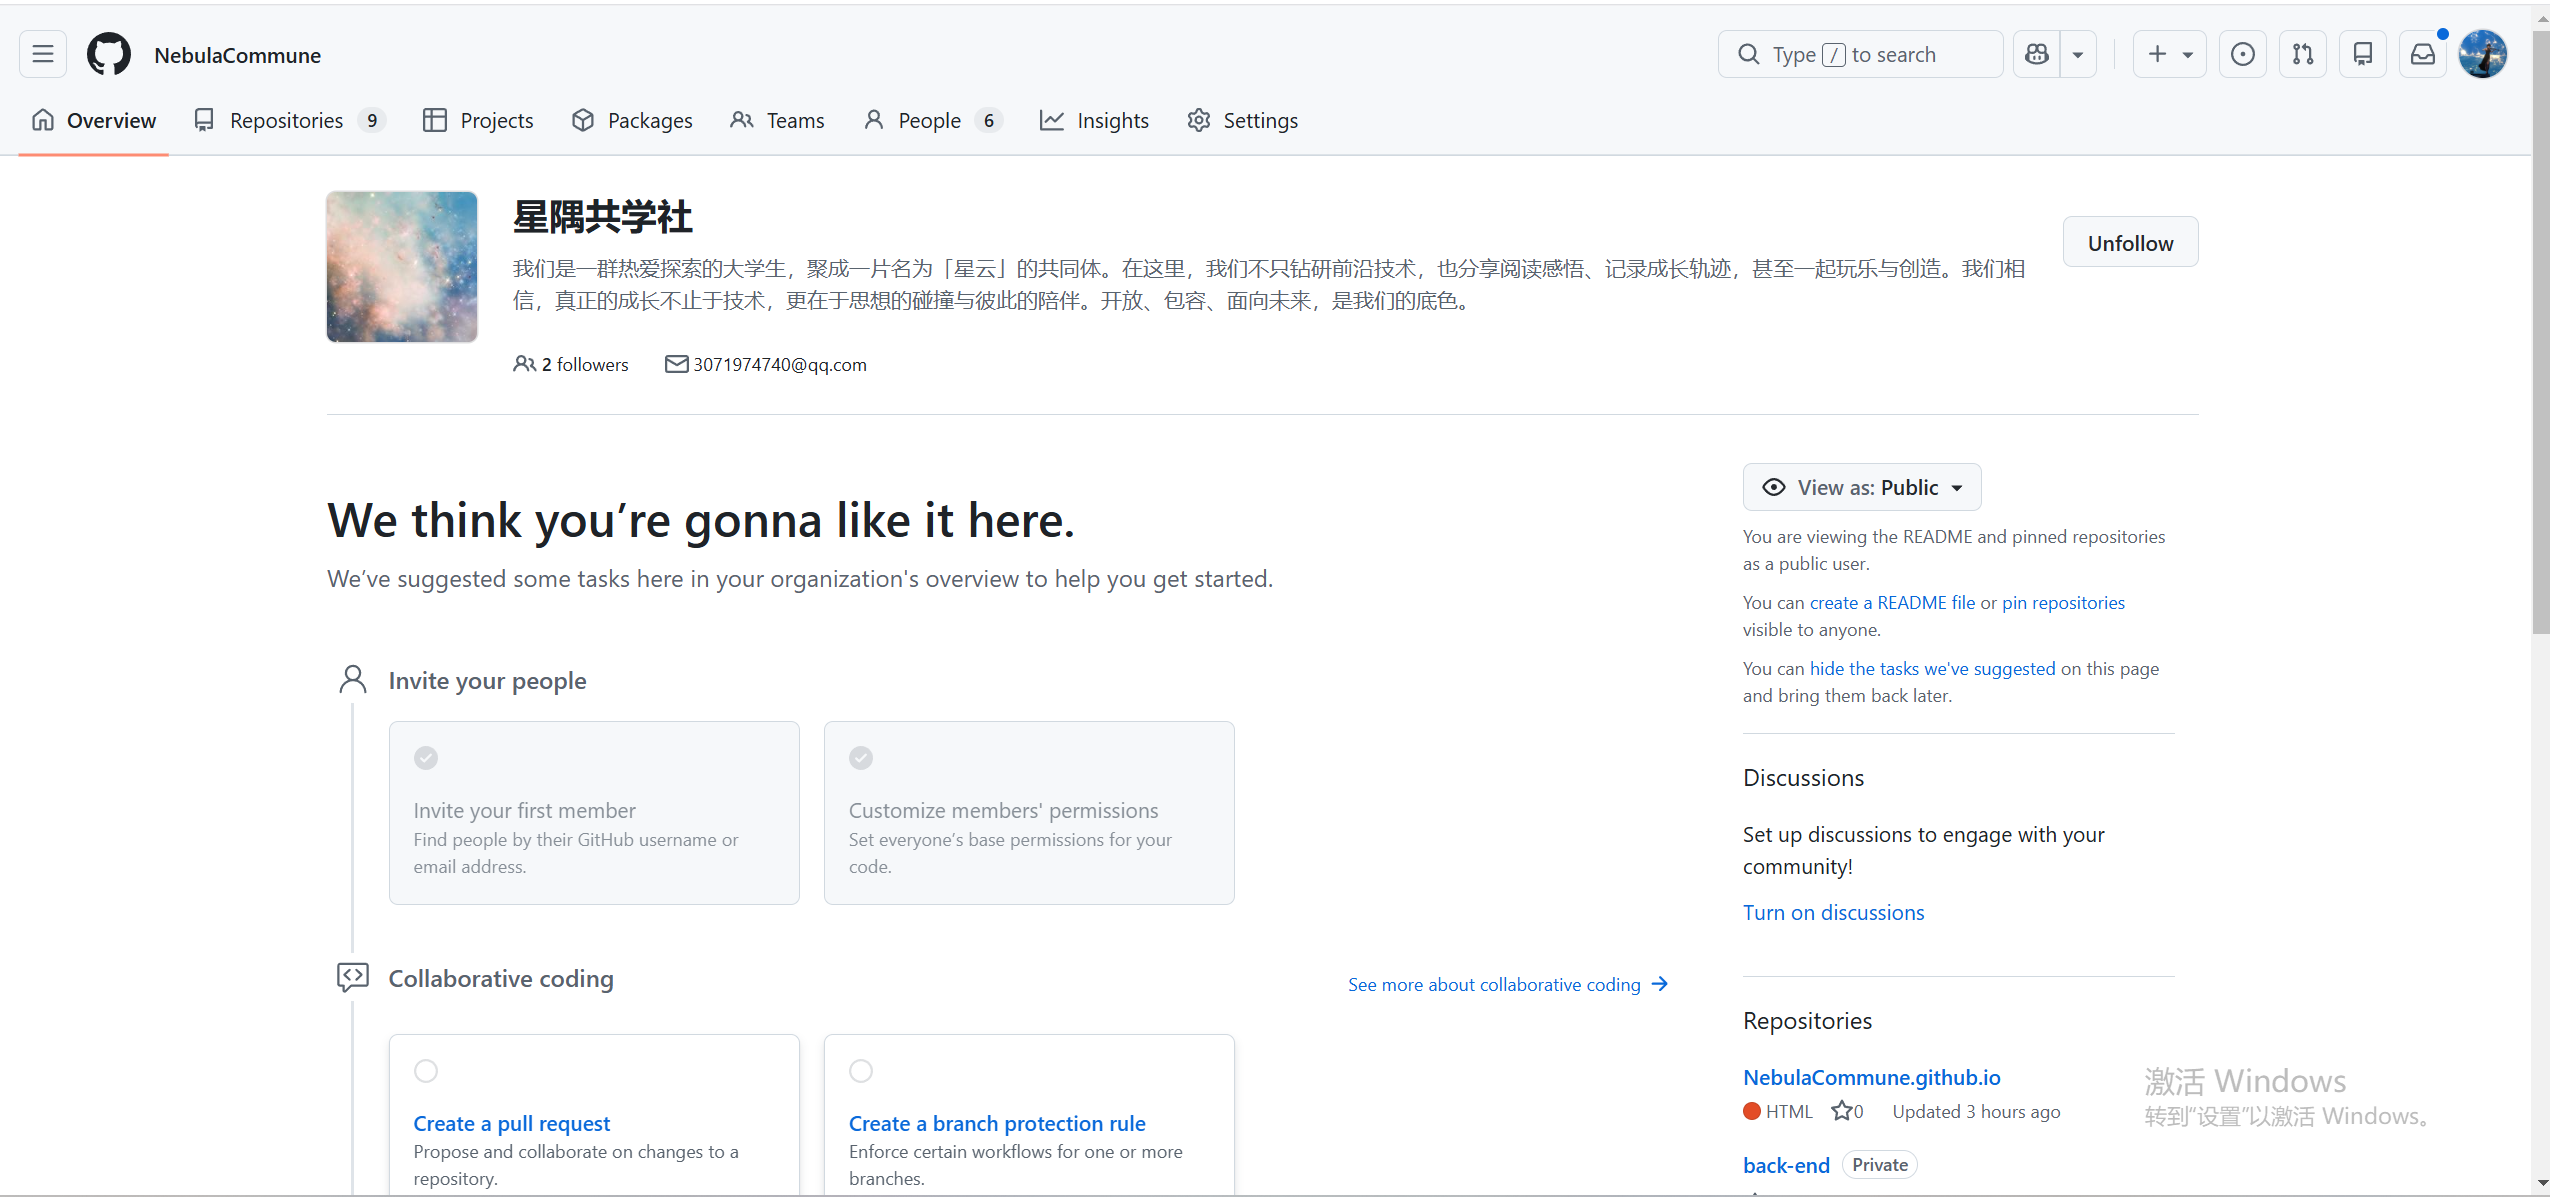Open the notifications inbox icon
The height and width of the screenshot is (1197, 2550).
[x=2422, y=54]
